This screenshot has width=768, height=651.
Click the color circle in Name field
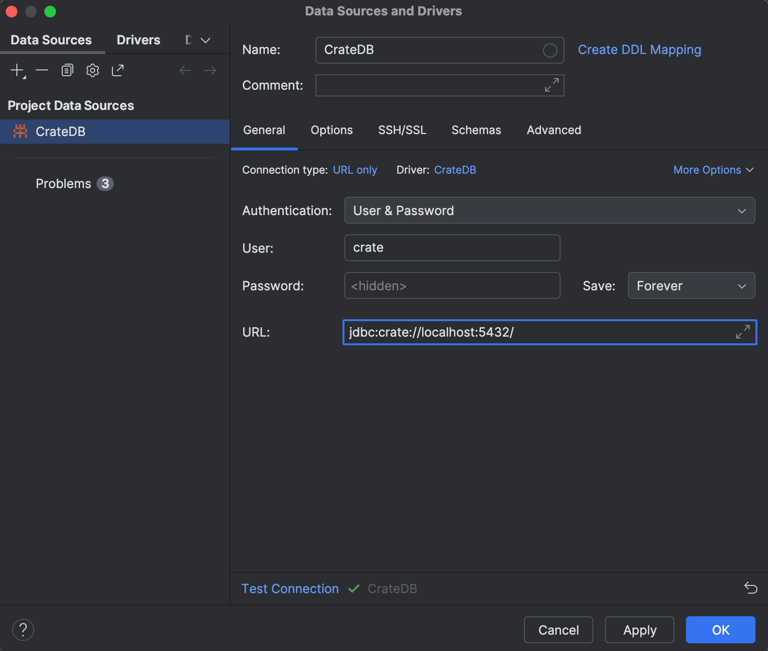(550, 50)
